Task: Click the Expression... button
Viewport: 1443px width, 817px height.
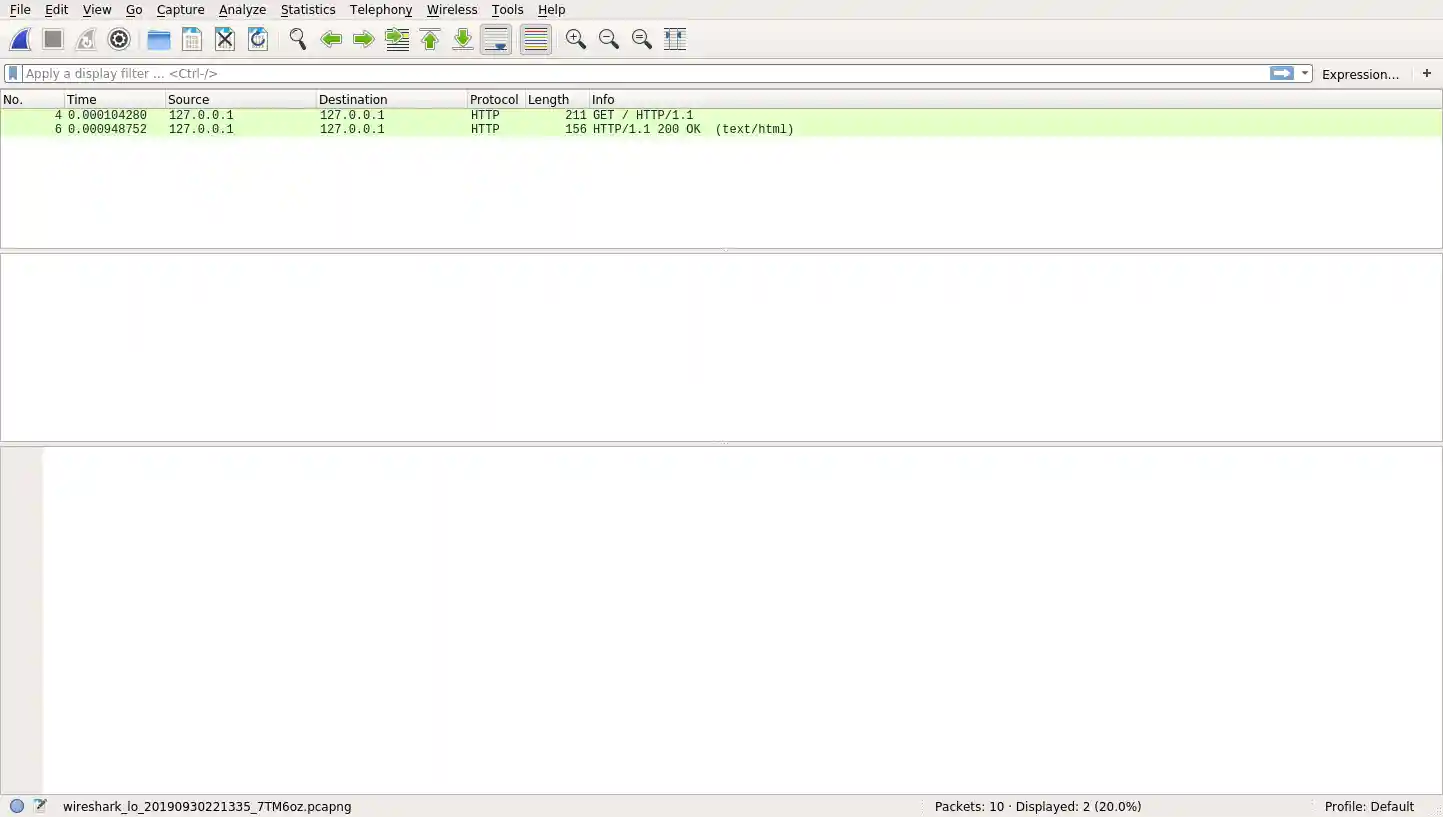Action: point(1360,73)
